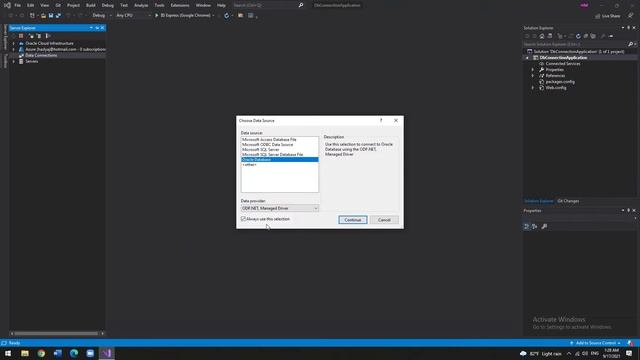Image resolution: width=640 pixels, height=360 pixels.
Task: Expand the Azure account node
Action: 13,49
